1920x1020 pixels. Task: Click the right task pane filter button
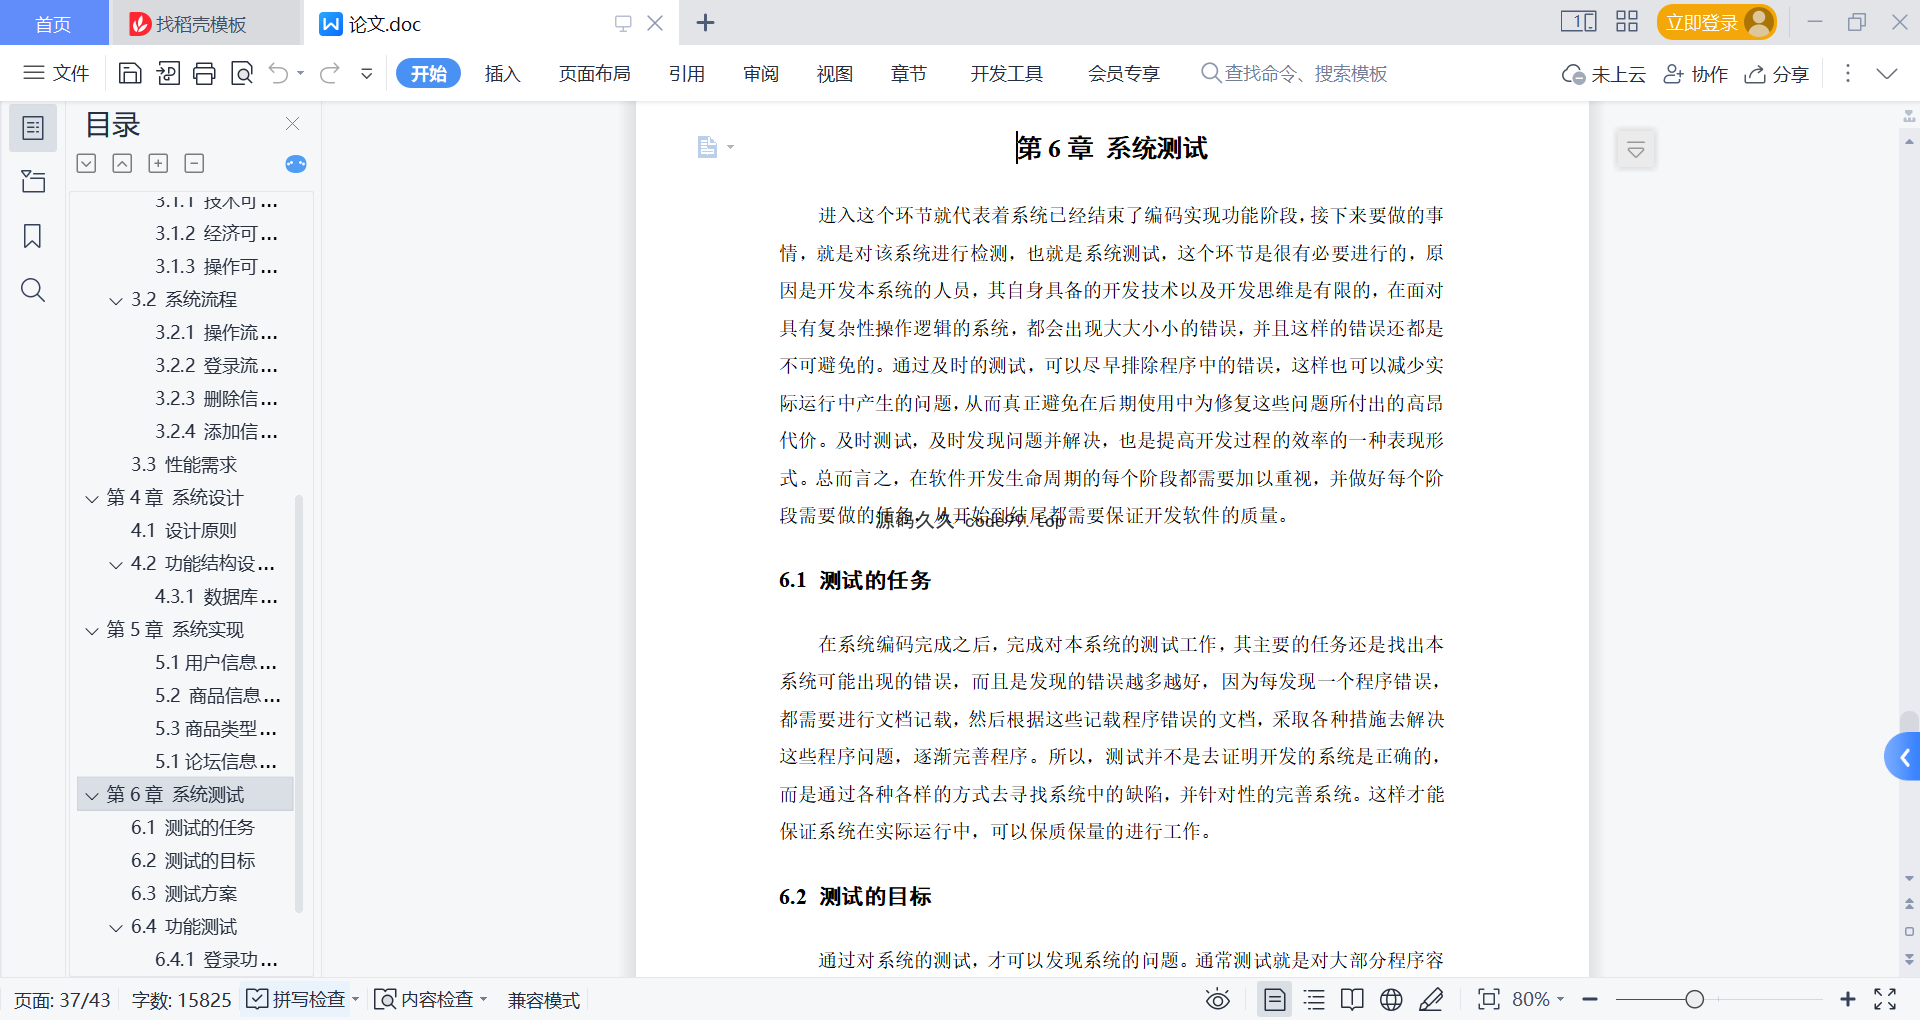click(1636, 150)
